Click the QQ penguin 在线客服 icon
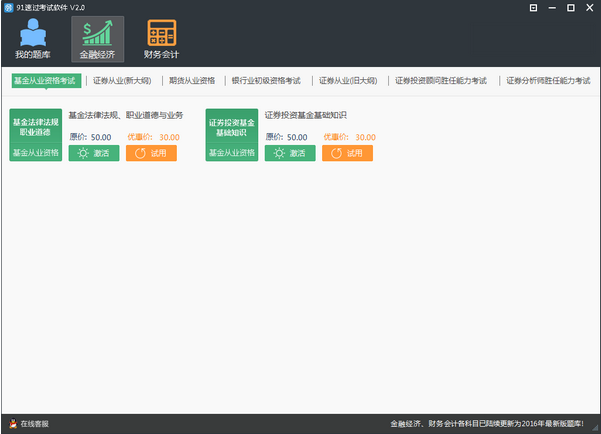This screenshot has height=434, width=601. [13, 423]
